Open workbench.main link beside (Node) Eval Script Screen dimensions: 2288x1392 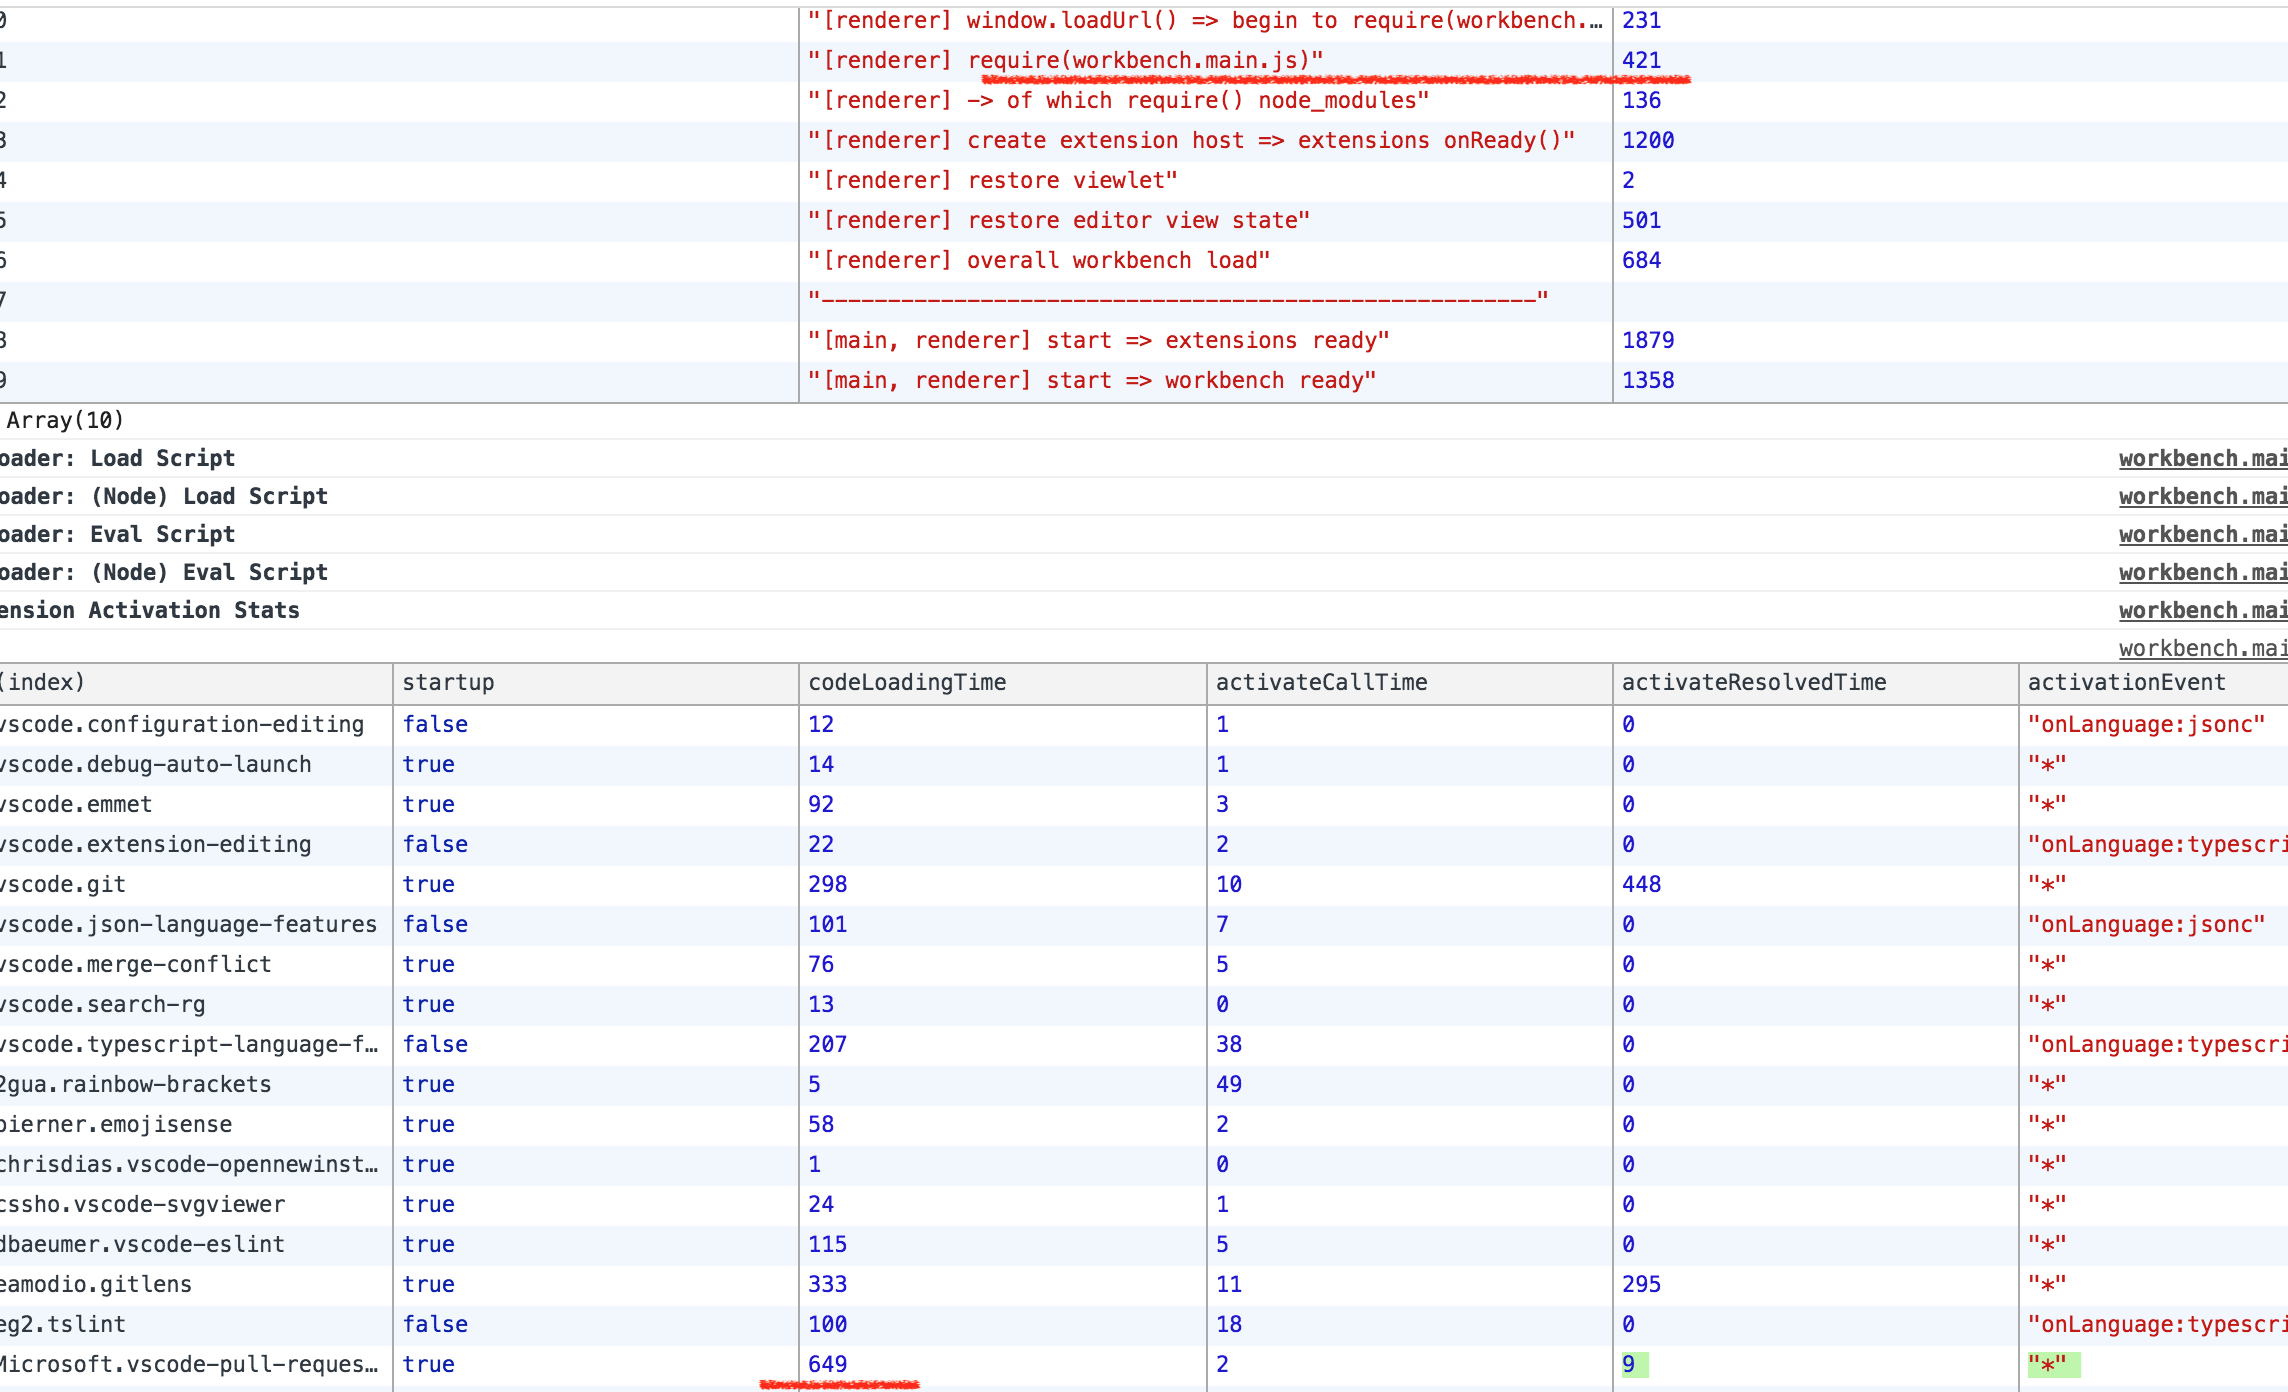[x=2203, y=573]
